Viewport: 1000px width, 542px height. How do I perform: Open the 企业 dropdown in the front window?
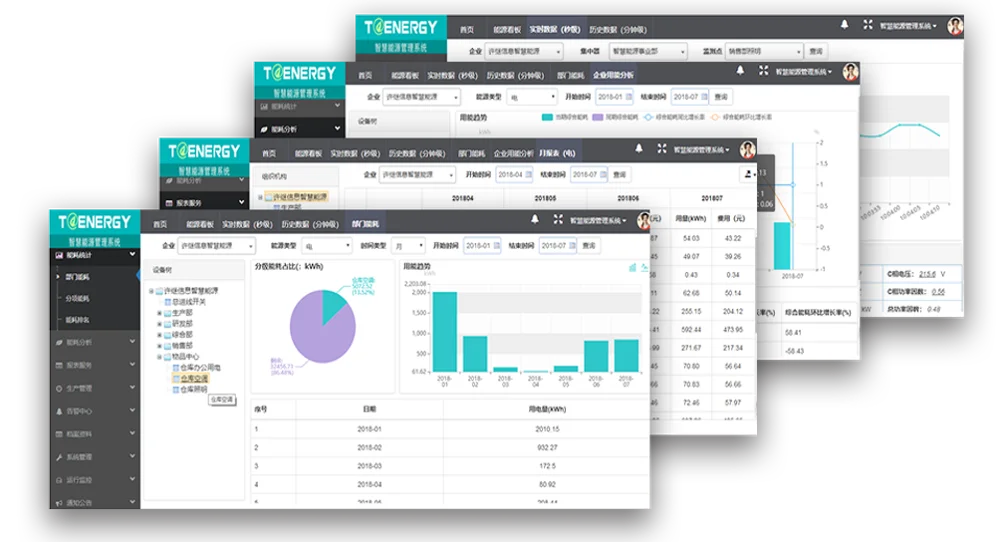pos(216,245)
